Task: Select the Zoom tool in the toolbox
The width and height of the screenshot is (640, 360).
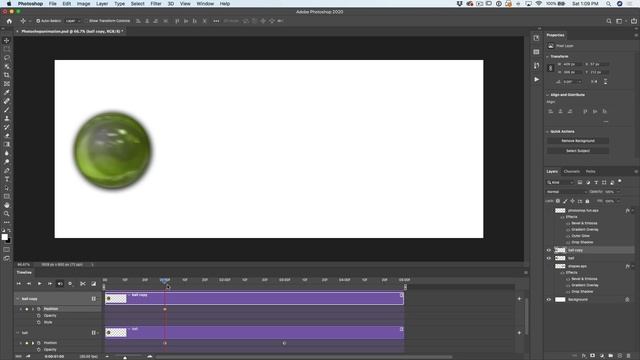Action: pyautogui.click(x=7, y=213)
